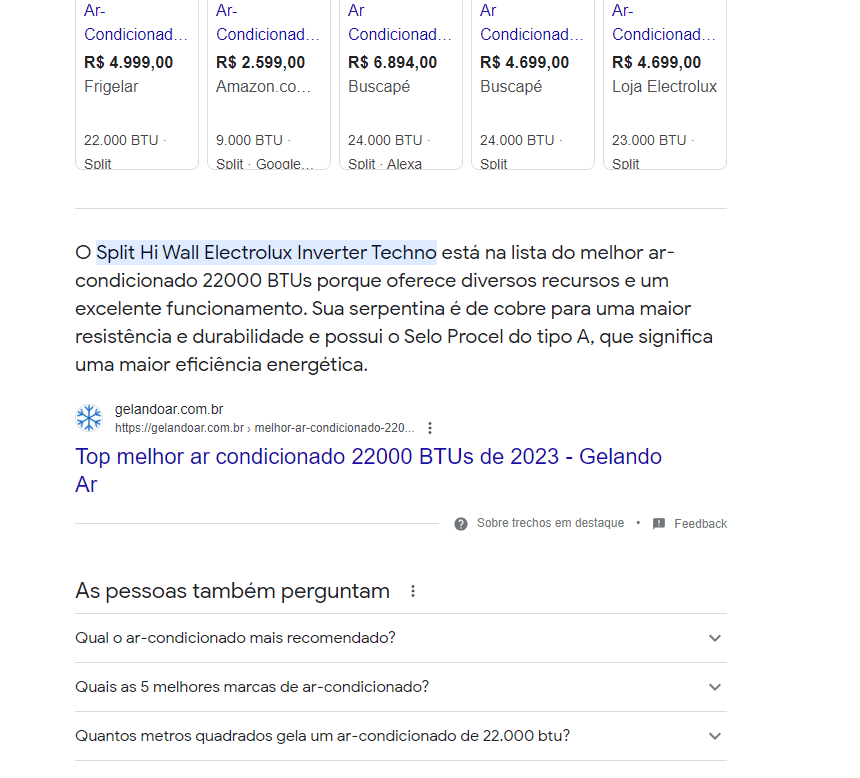Click the question mark icon for featured snippets
The image size is (860, 778).
click(x=461, y=524)
